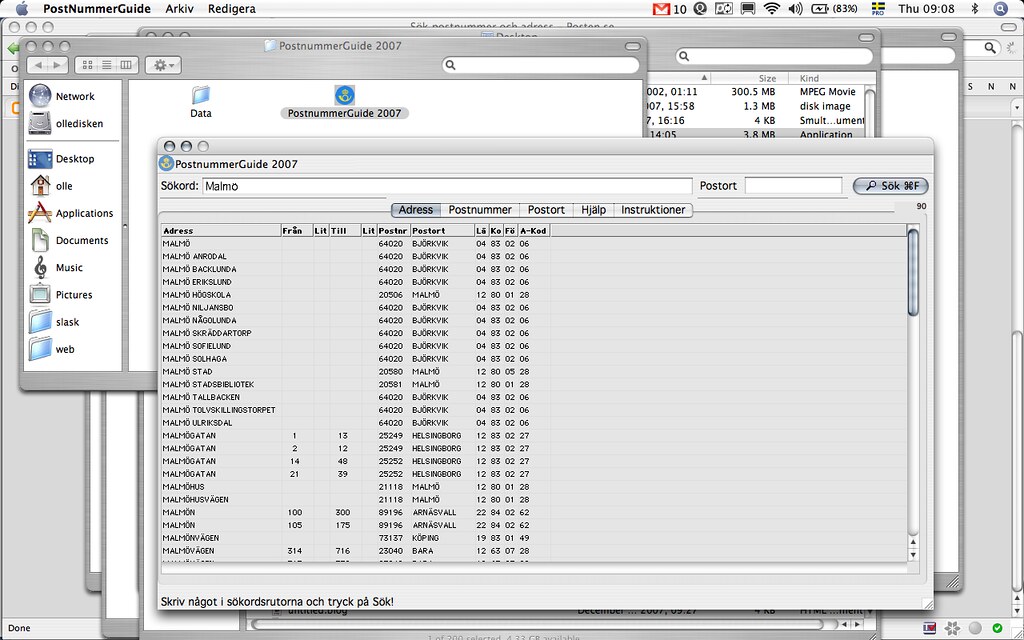
Task: Open the Redigera menu
Action: (232, 8)
